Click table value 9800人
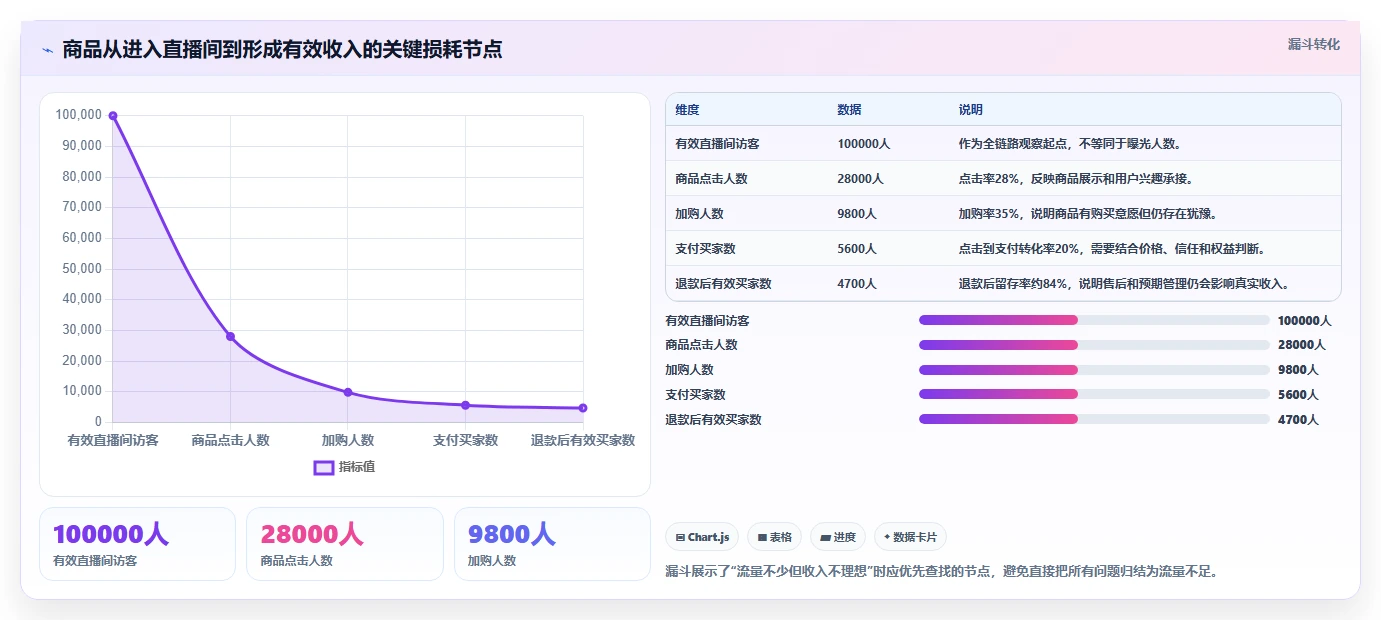The height and width of the screenshot is (620, 1381). [857, 214]
